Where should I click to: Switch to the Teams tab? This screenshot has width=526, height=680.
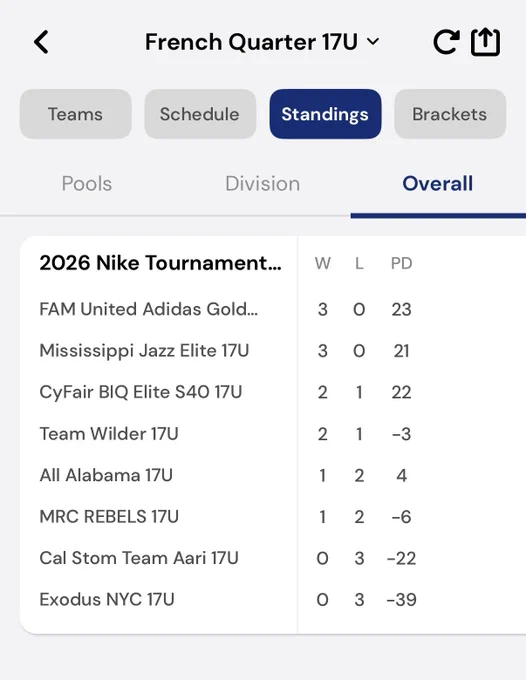(75, 114)
